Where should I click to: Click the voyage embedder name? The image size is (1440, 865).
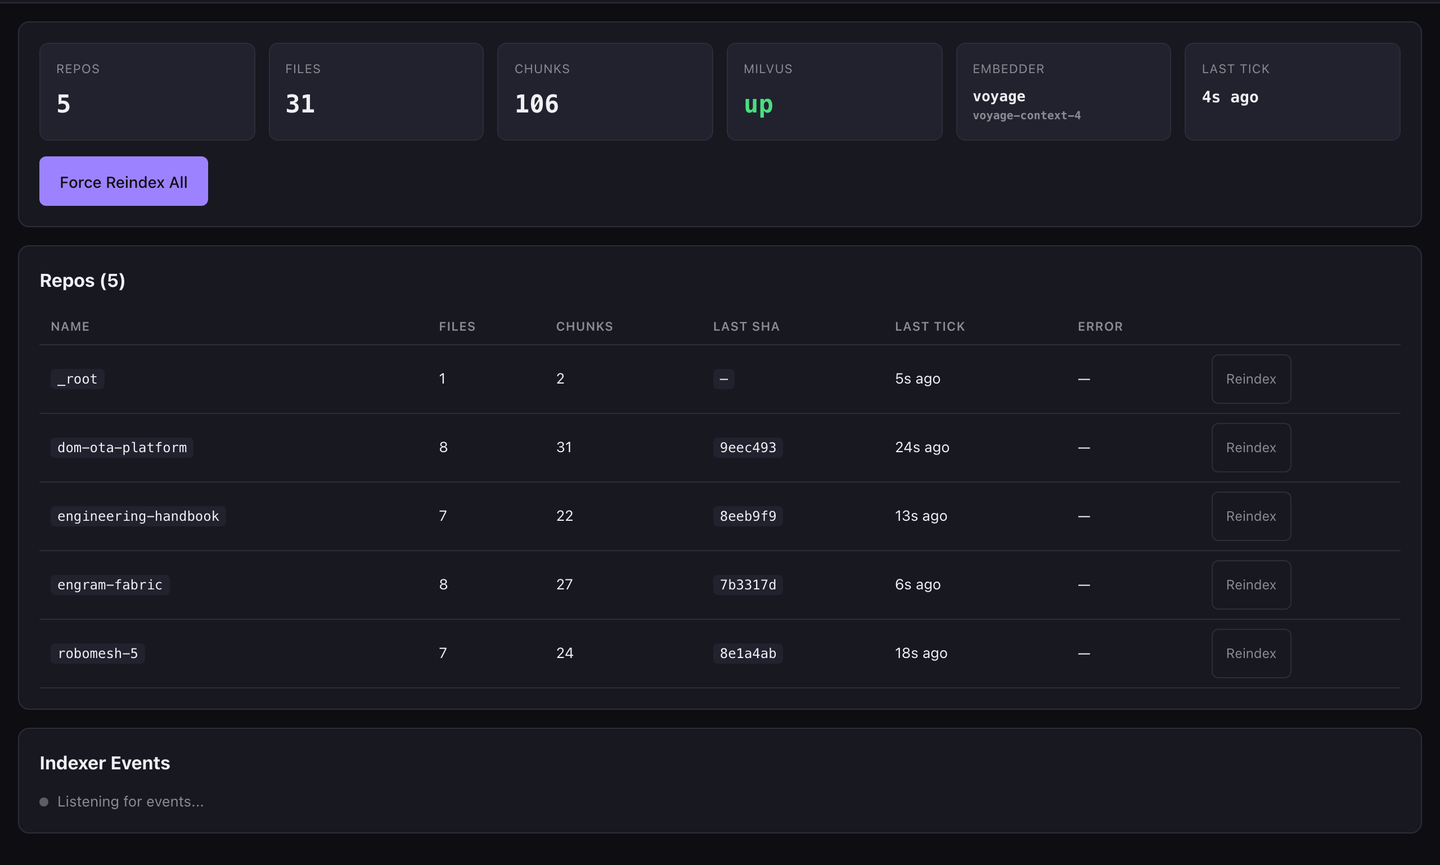[999, 96]
